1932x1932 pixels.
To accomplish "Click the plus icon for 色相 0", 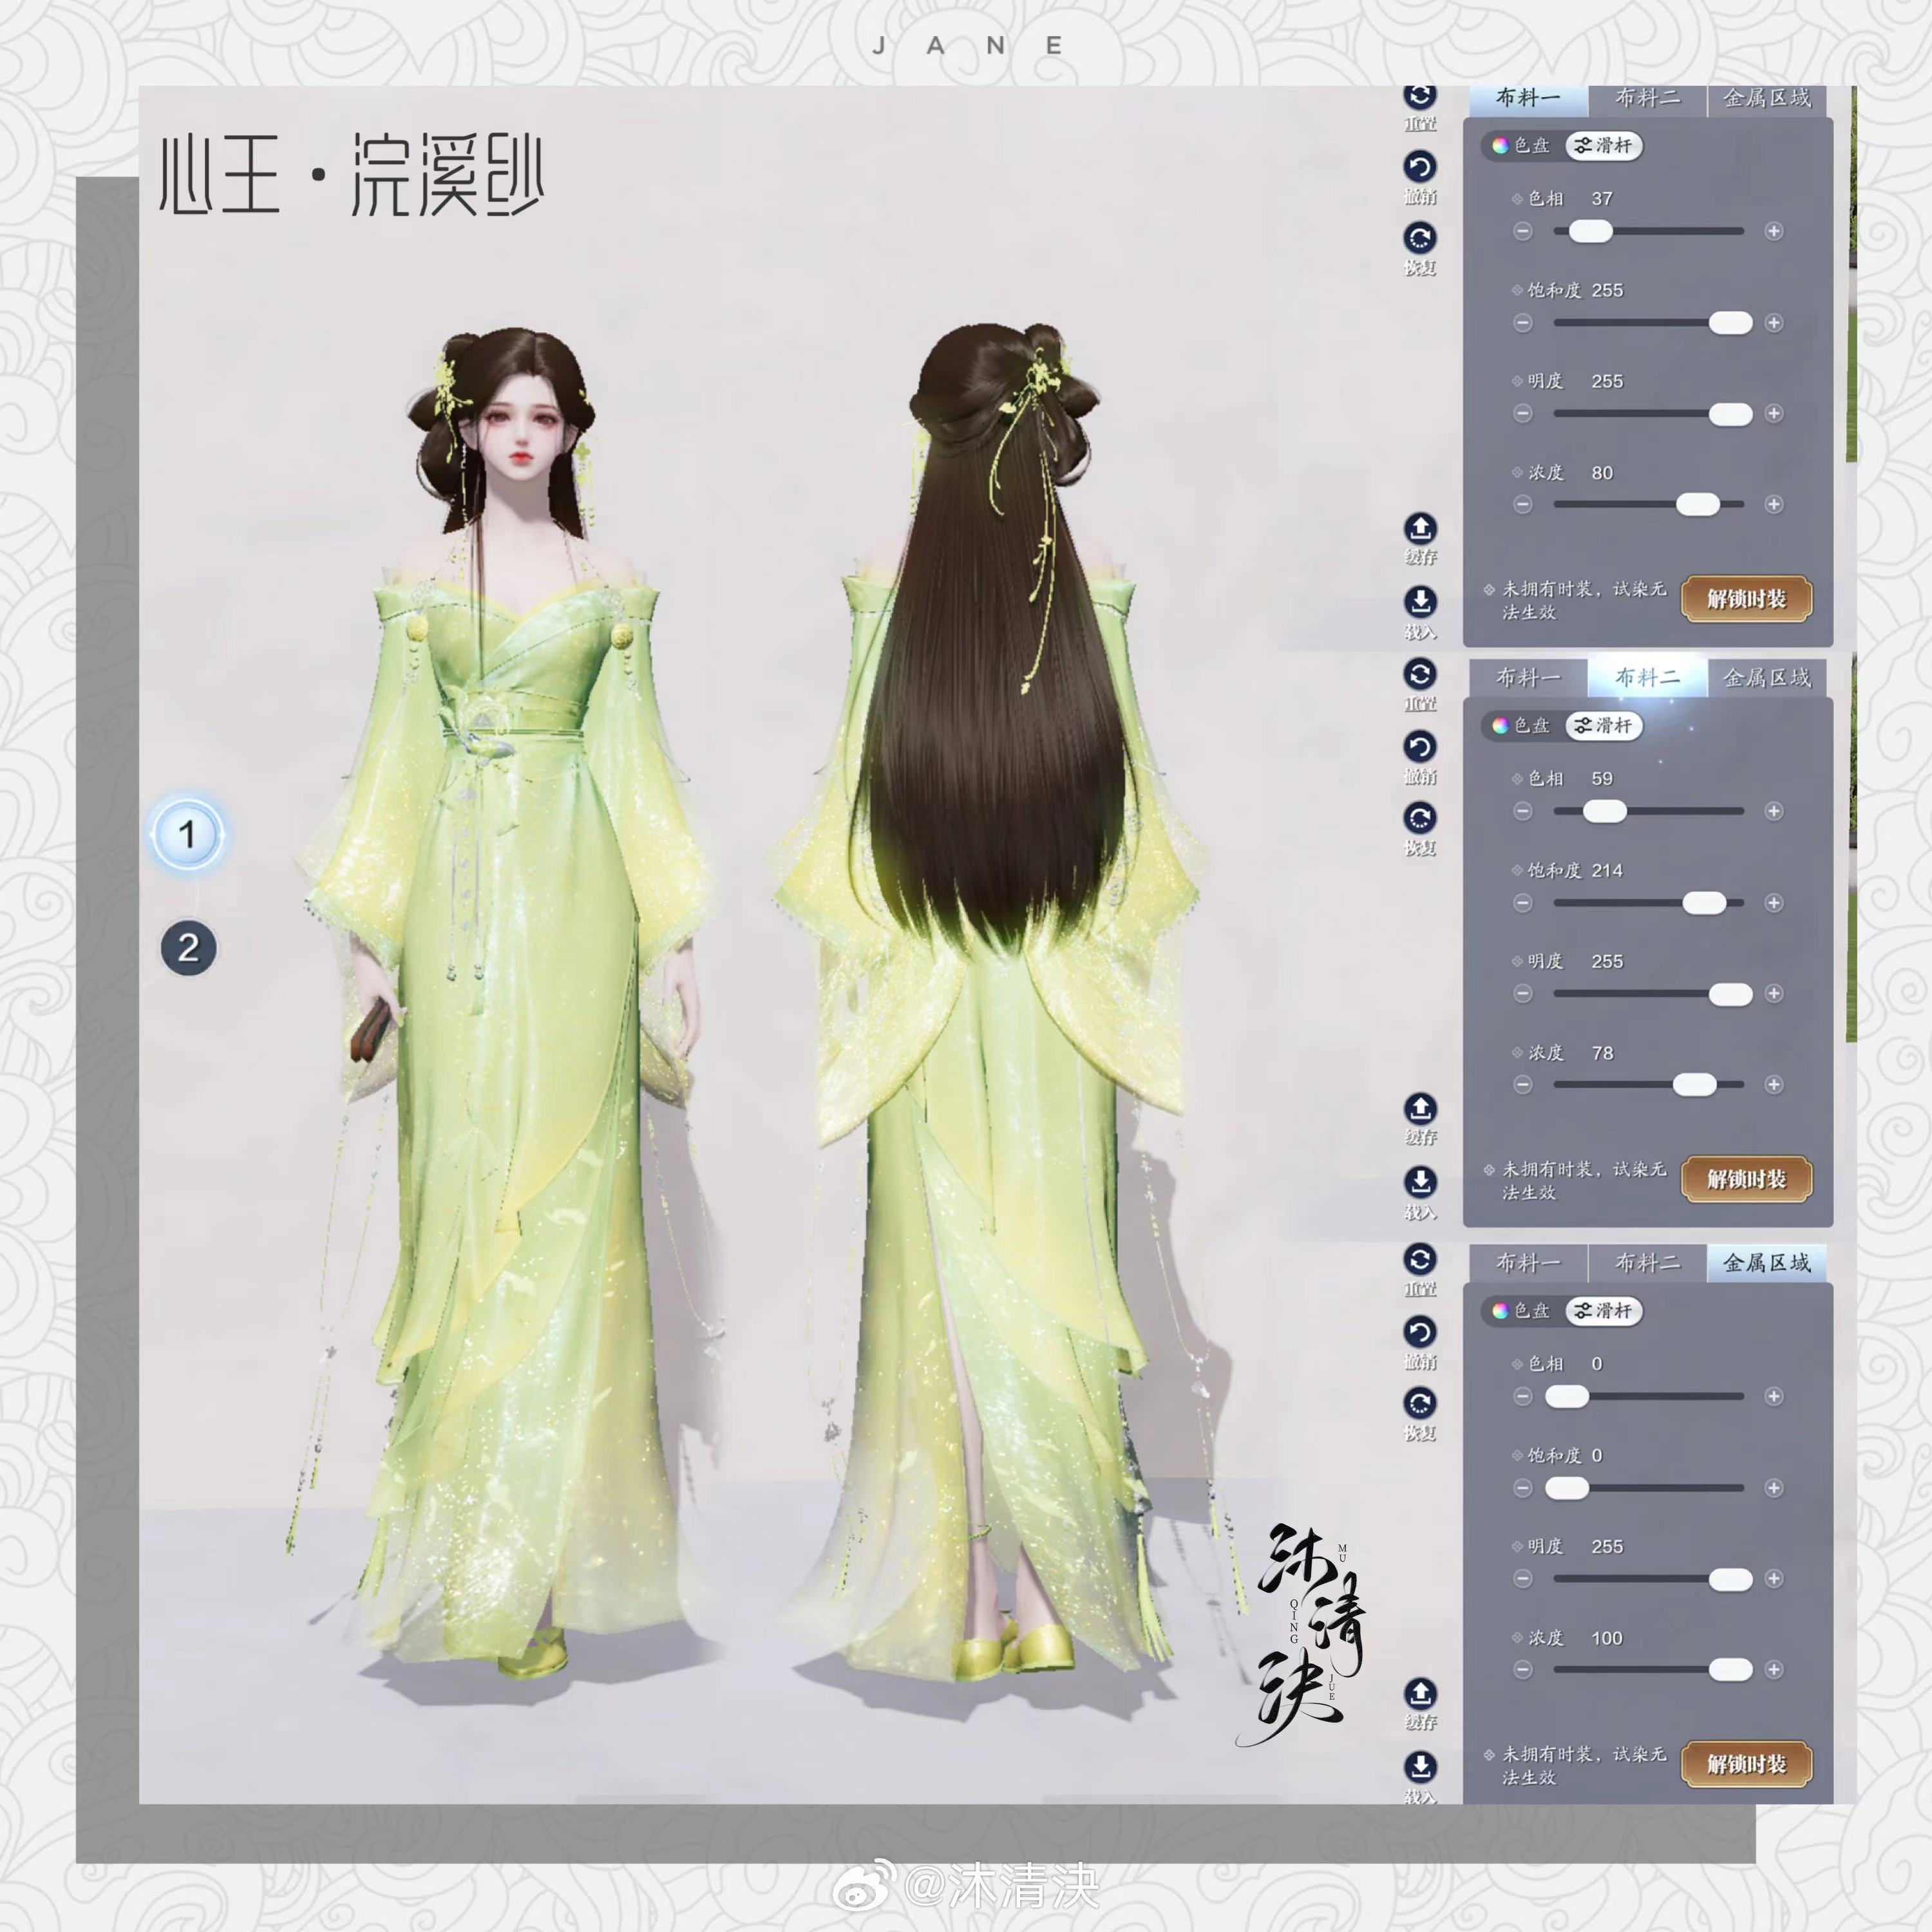I will point(1774,1396).
